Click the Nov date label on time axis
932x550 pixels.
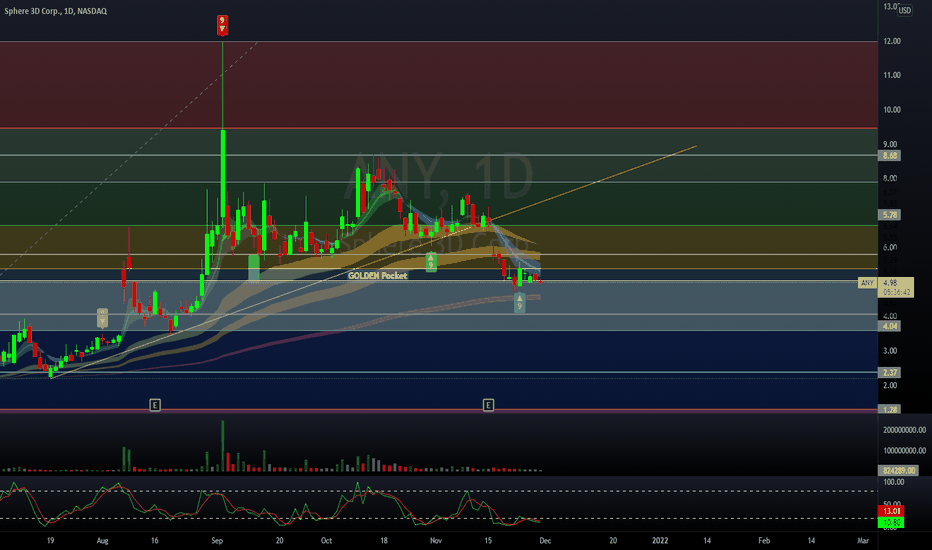pos(436,540)
